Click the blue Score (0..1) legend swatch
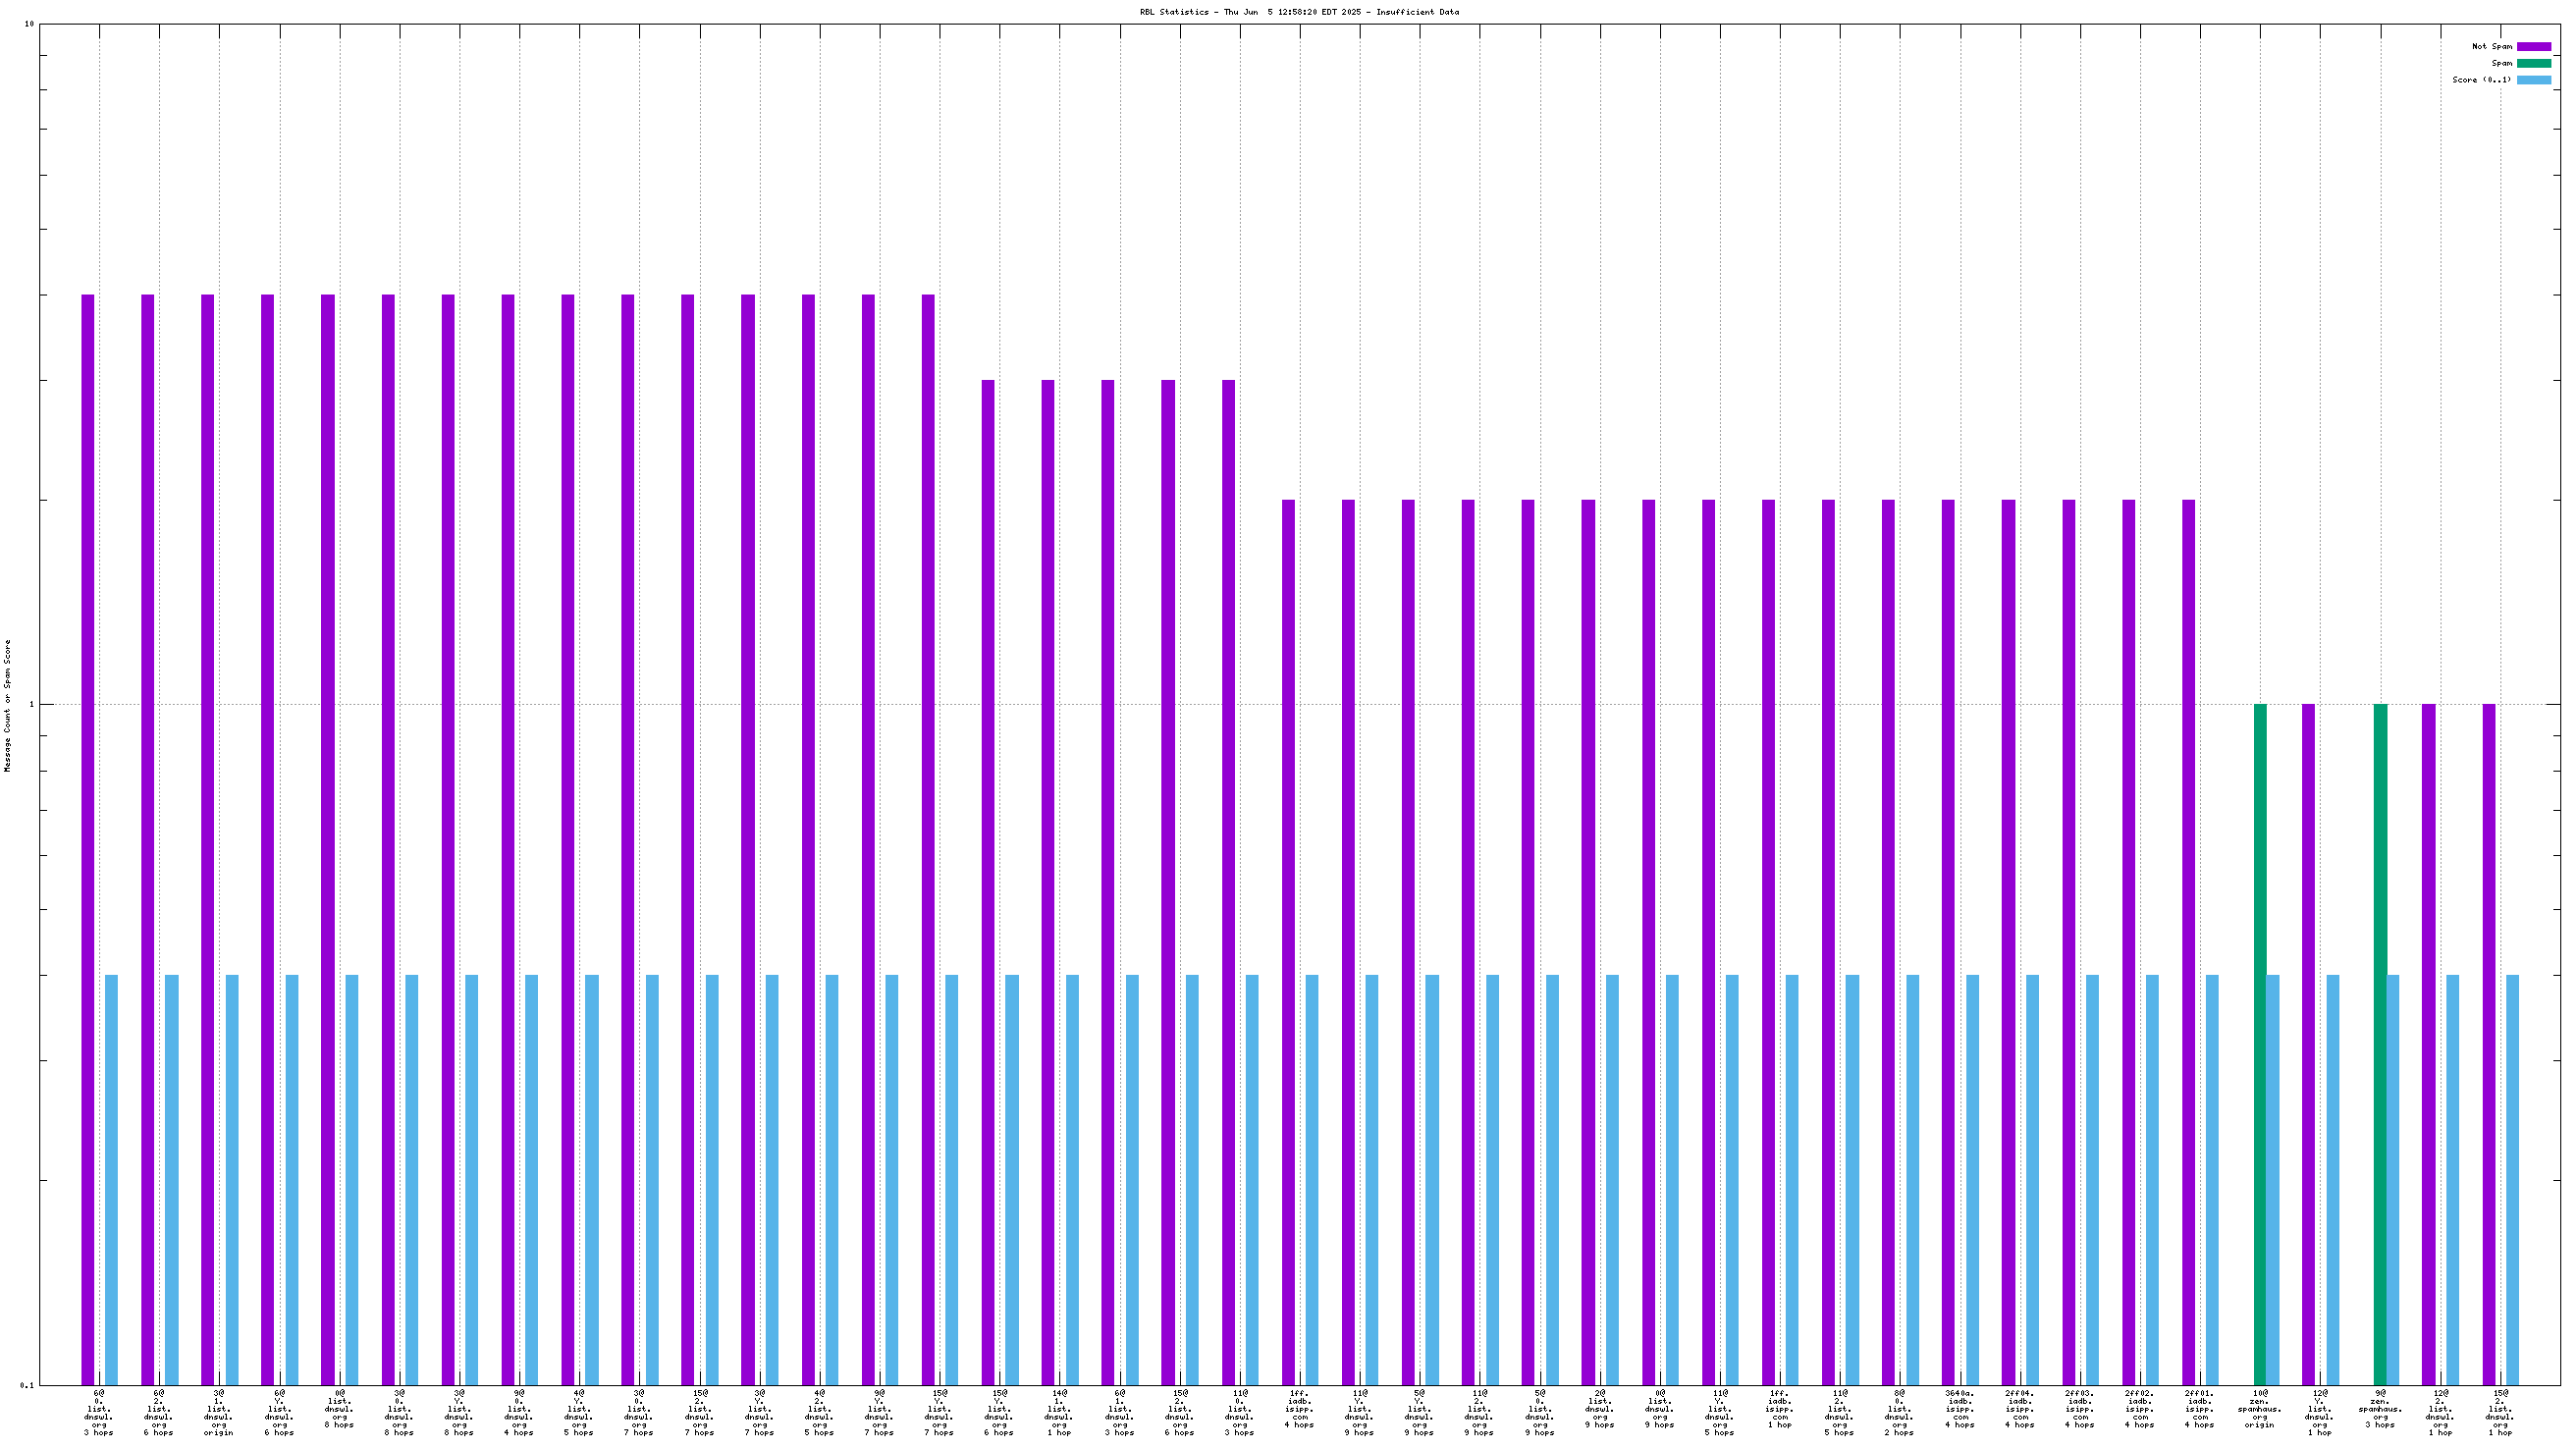The image size is (2576, 1449). (2533, 80)
